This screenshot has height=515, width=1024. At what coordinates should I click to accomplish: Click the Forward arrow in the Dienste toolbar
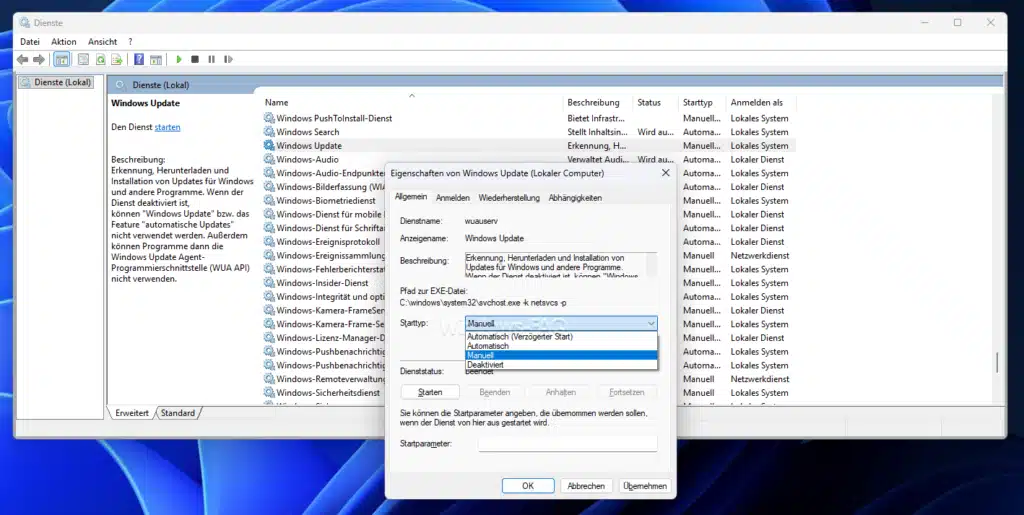(39, 59)
